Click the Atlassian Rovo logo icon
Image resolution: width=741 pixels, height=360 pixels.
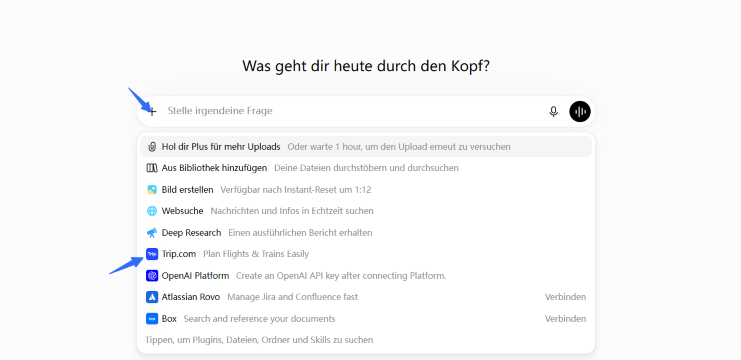click(152, 297)
